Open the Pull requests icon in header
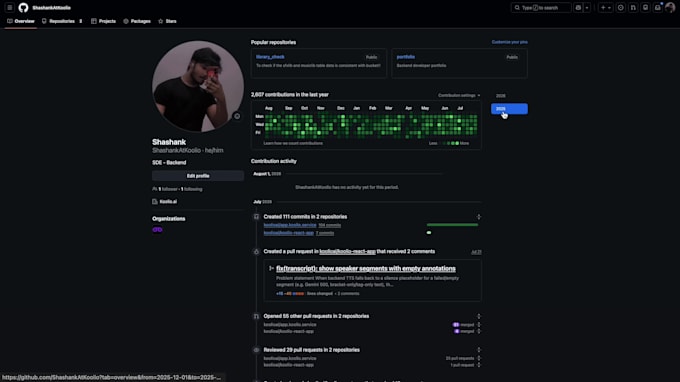Screen dimensions: 680x382 633,8
